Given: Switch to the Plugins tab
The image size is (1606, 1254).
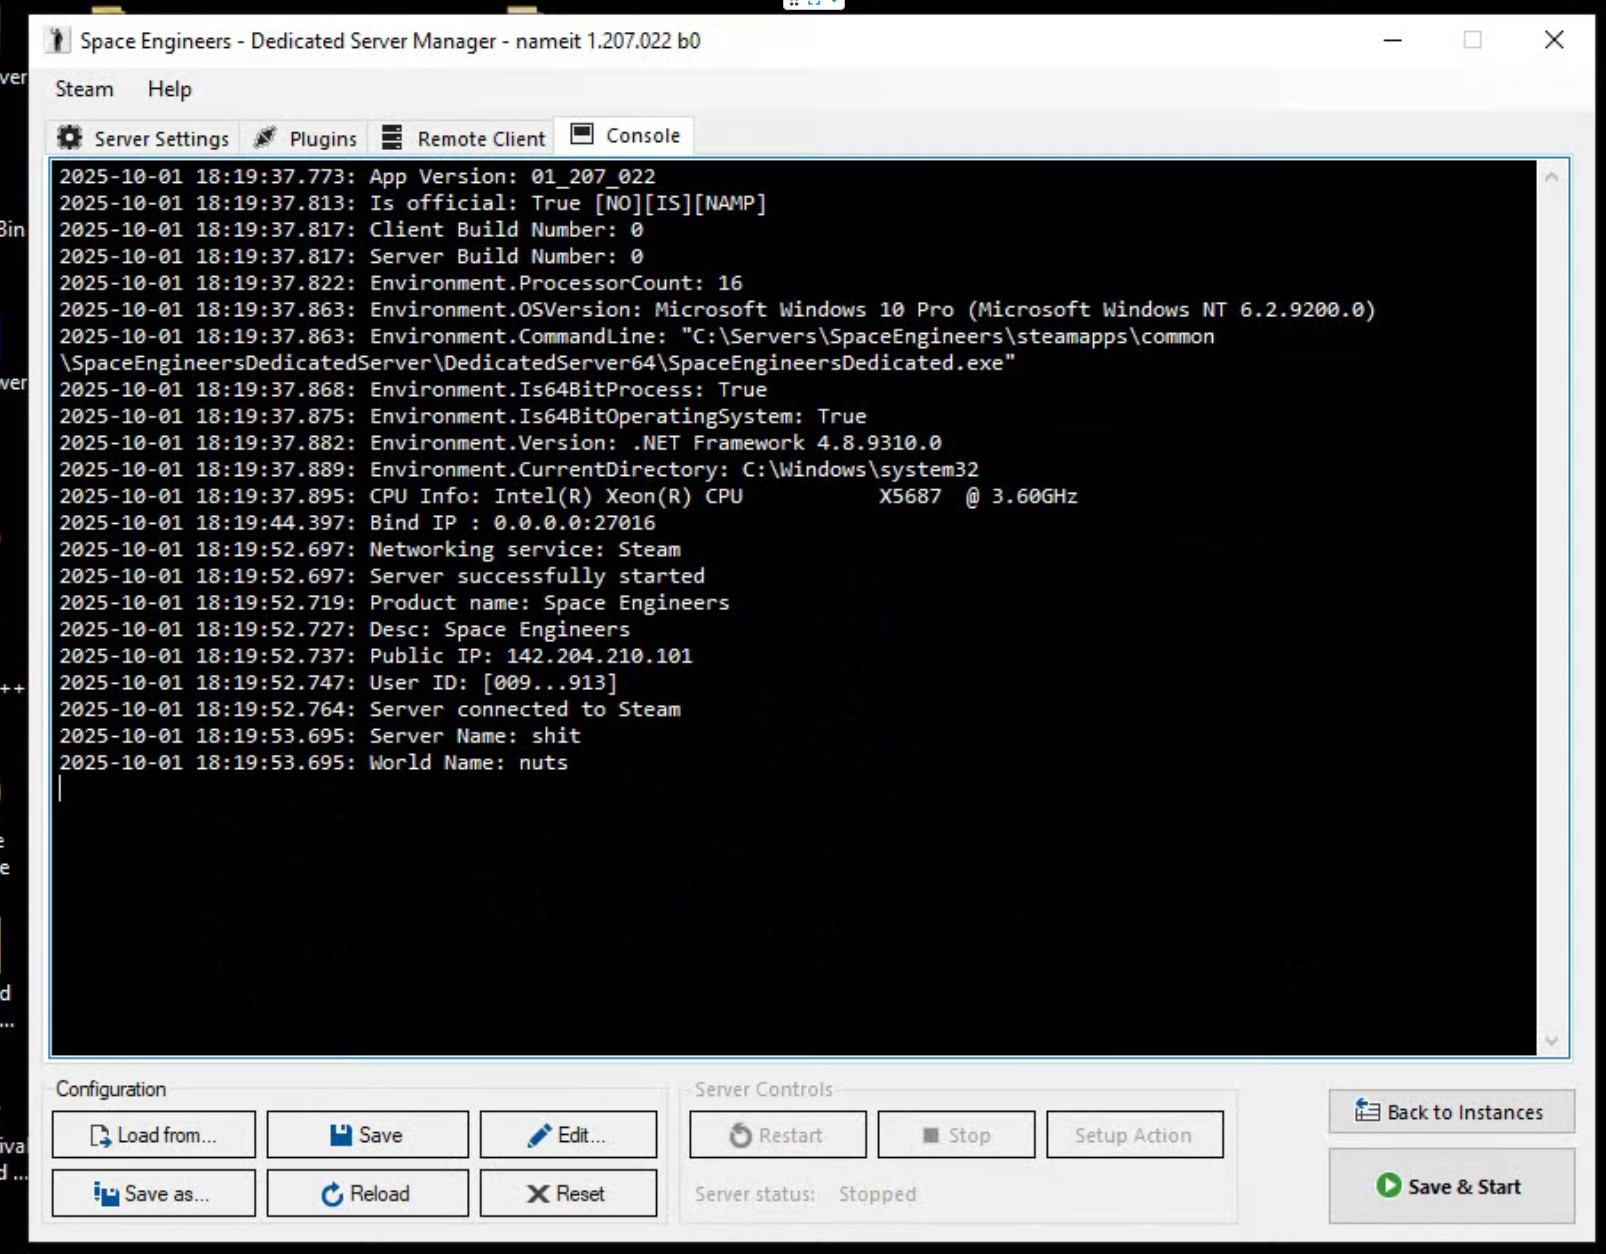Looking at the screenshot, I should pos(322,138).
